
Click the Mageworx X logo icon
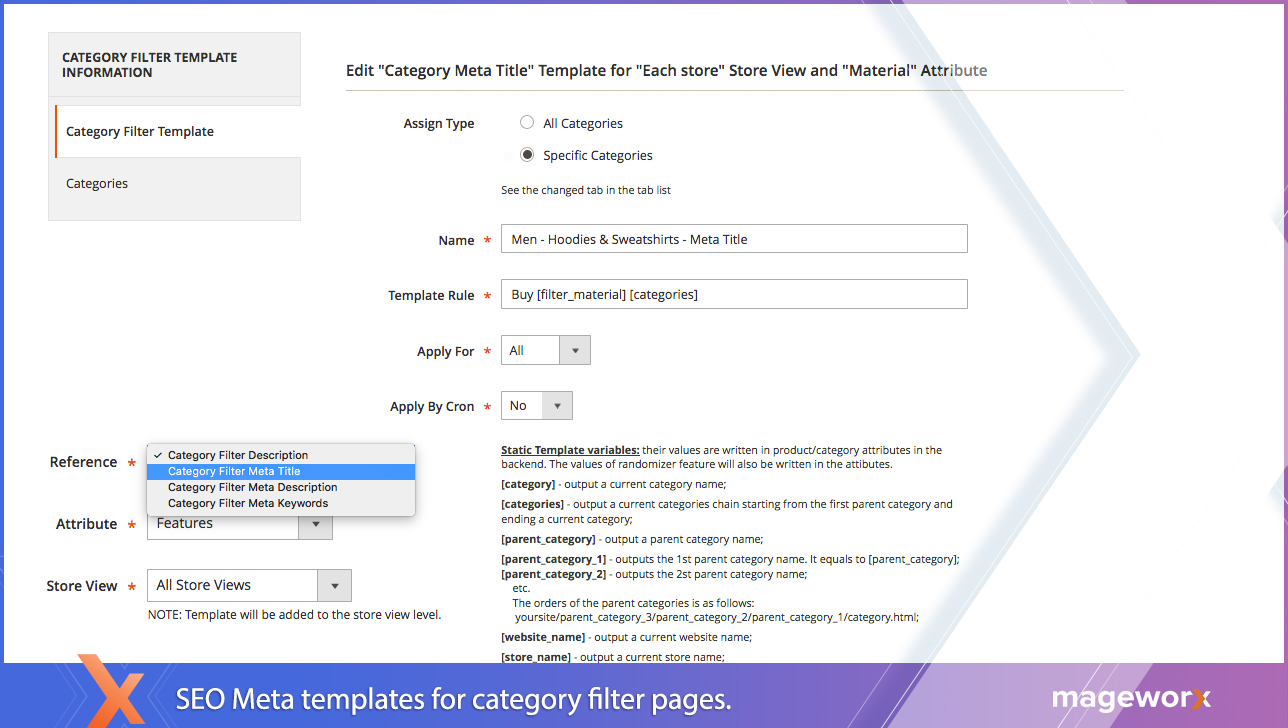tap(111, 690)
